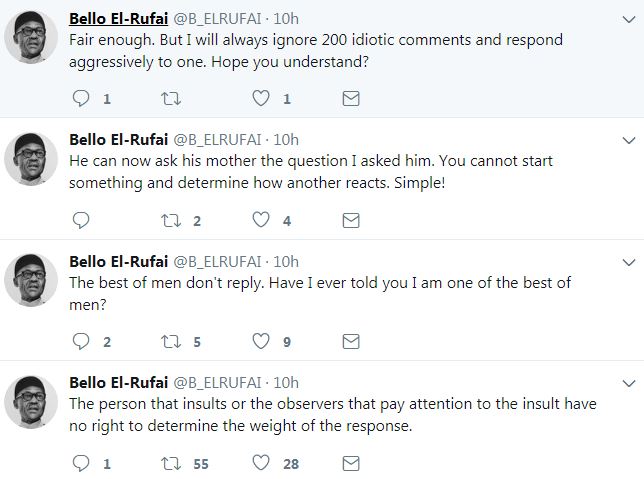Click @B_ELRUFAI handle on last tweet
This screenshot has height=479, width=644.
[x=220, y=382]
